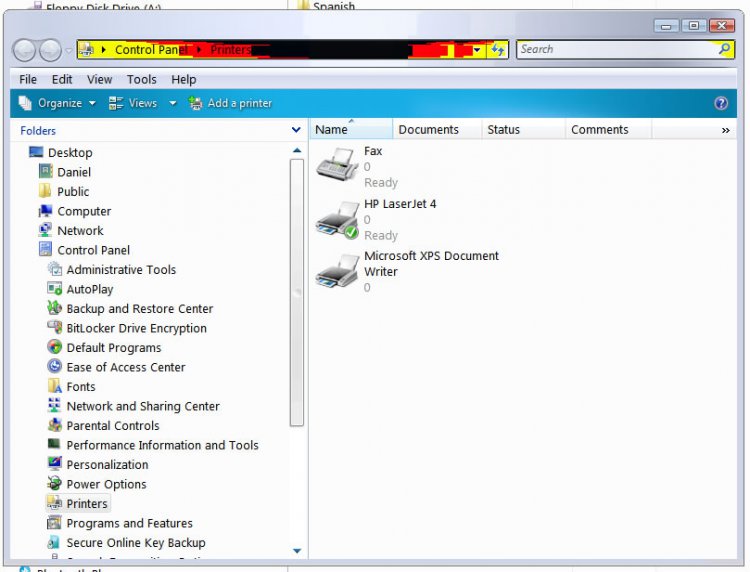The height and width of the screenshot is (572, 750).
Task: Click folder tree scroll down arrow
Action: 297,551
